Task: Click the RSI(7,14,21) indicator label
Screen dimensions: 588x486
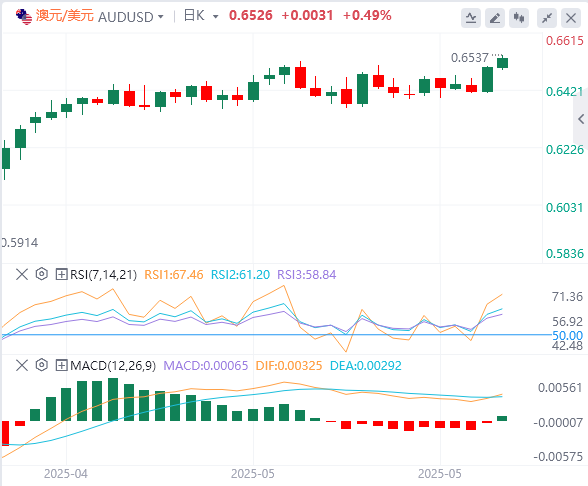Action: tap(104, 274)
